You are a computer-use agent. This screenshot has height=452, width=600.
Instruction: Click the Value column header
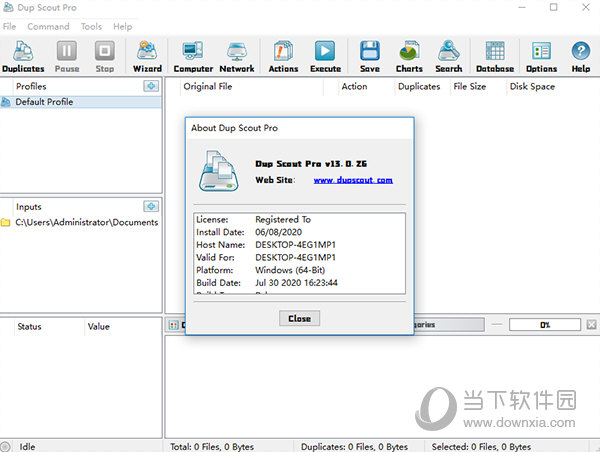(122, 326)
